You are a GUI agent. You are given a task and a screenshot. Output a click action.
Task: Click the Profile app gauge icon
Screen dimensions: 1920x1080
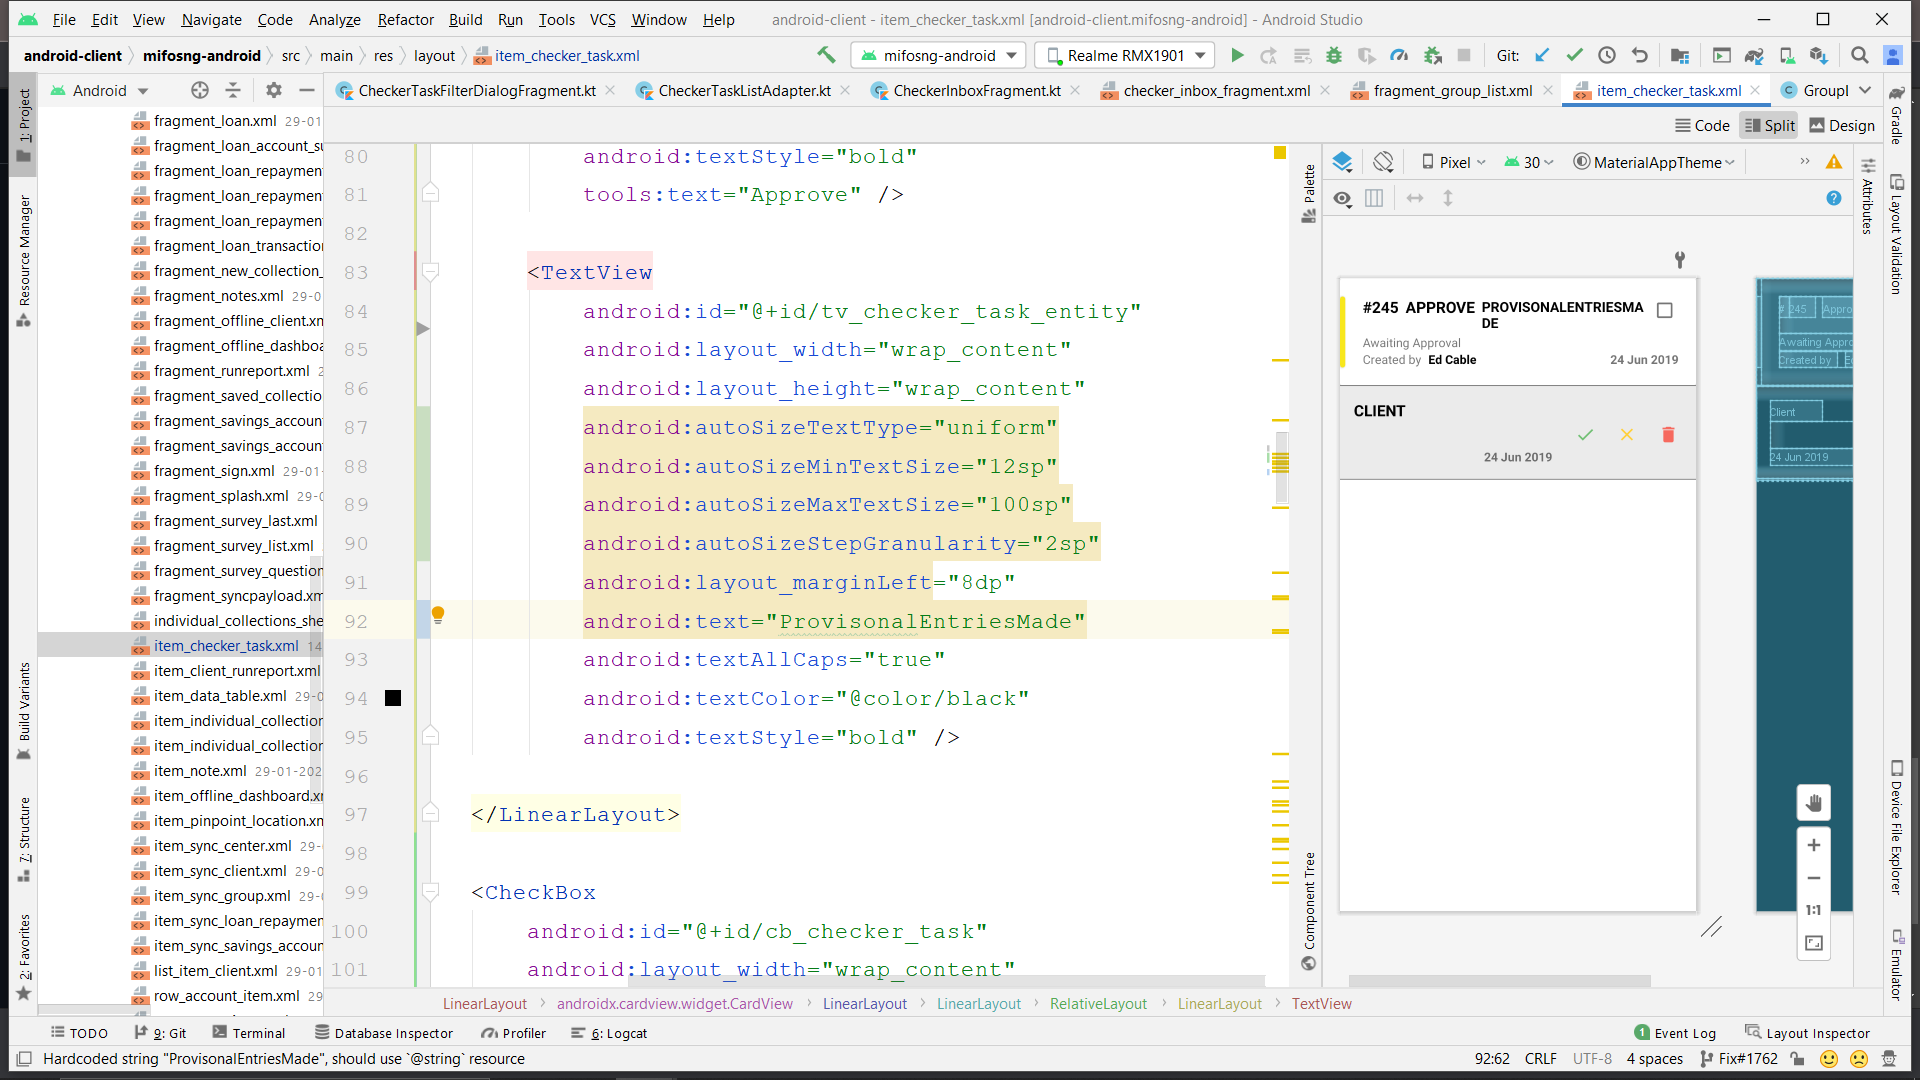click(1399, 56)
